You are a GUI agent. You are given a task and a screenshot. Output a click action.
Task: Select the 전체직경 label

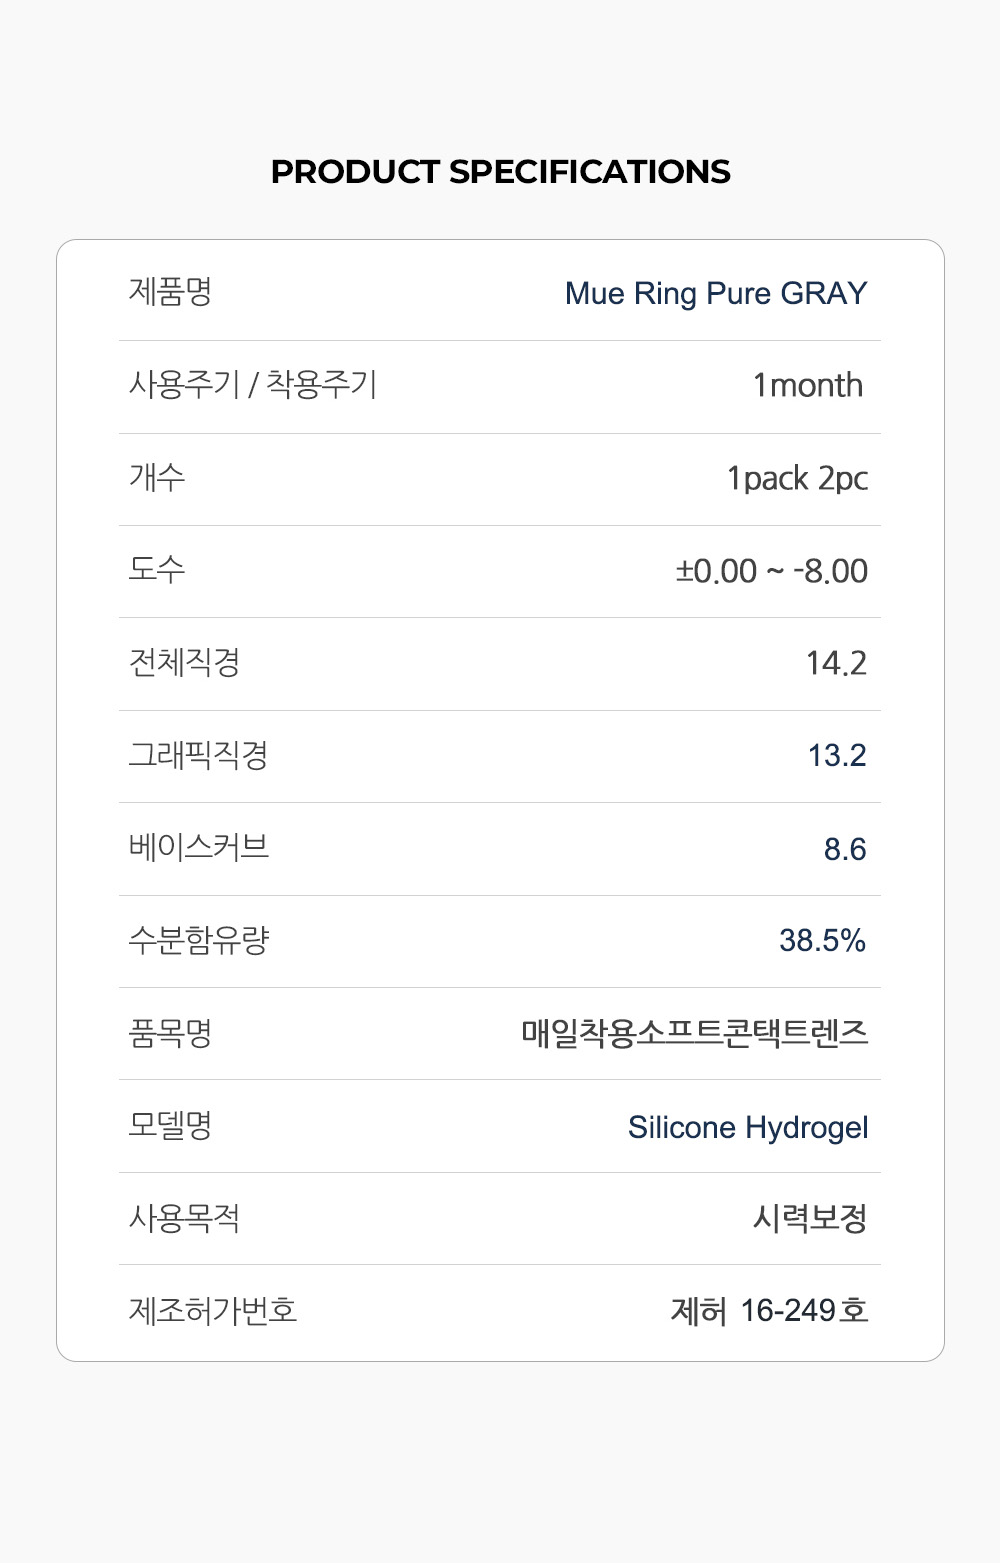click(x=184, y=662)
